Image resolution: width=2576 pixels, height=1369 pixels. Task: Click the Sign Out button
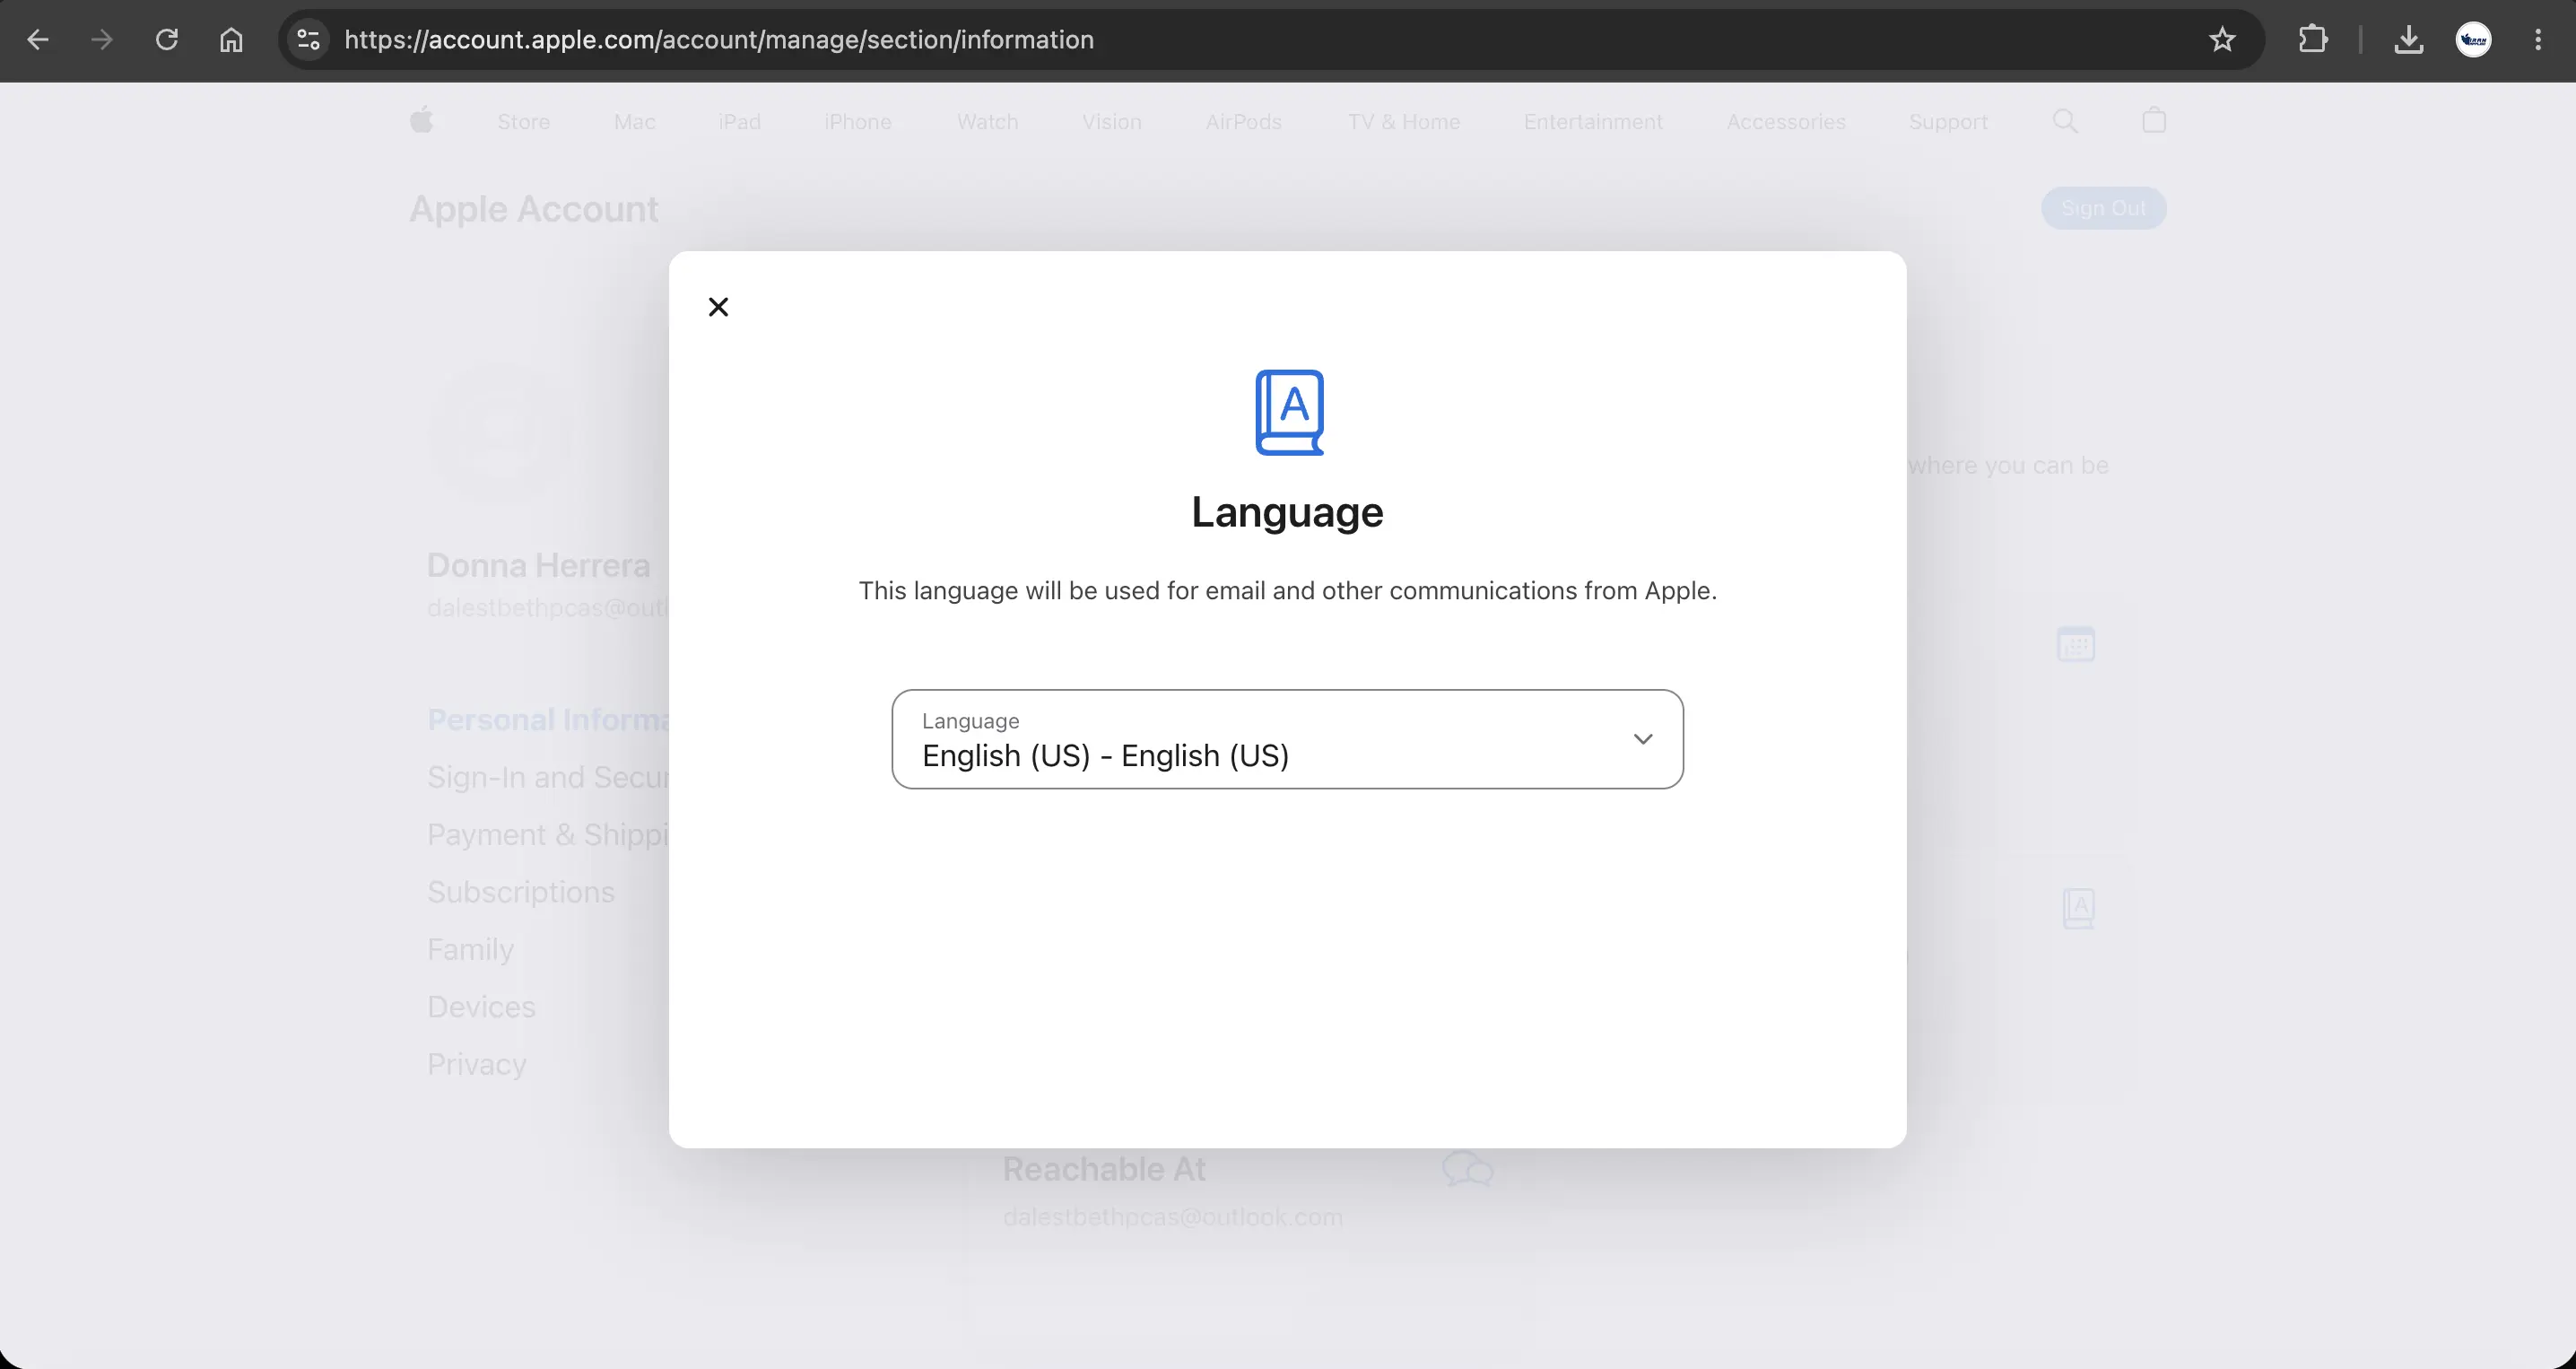click(x=2103, y=208)
